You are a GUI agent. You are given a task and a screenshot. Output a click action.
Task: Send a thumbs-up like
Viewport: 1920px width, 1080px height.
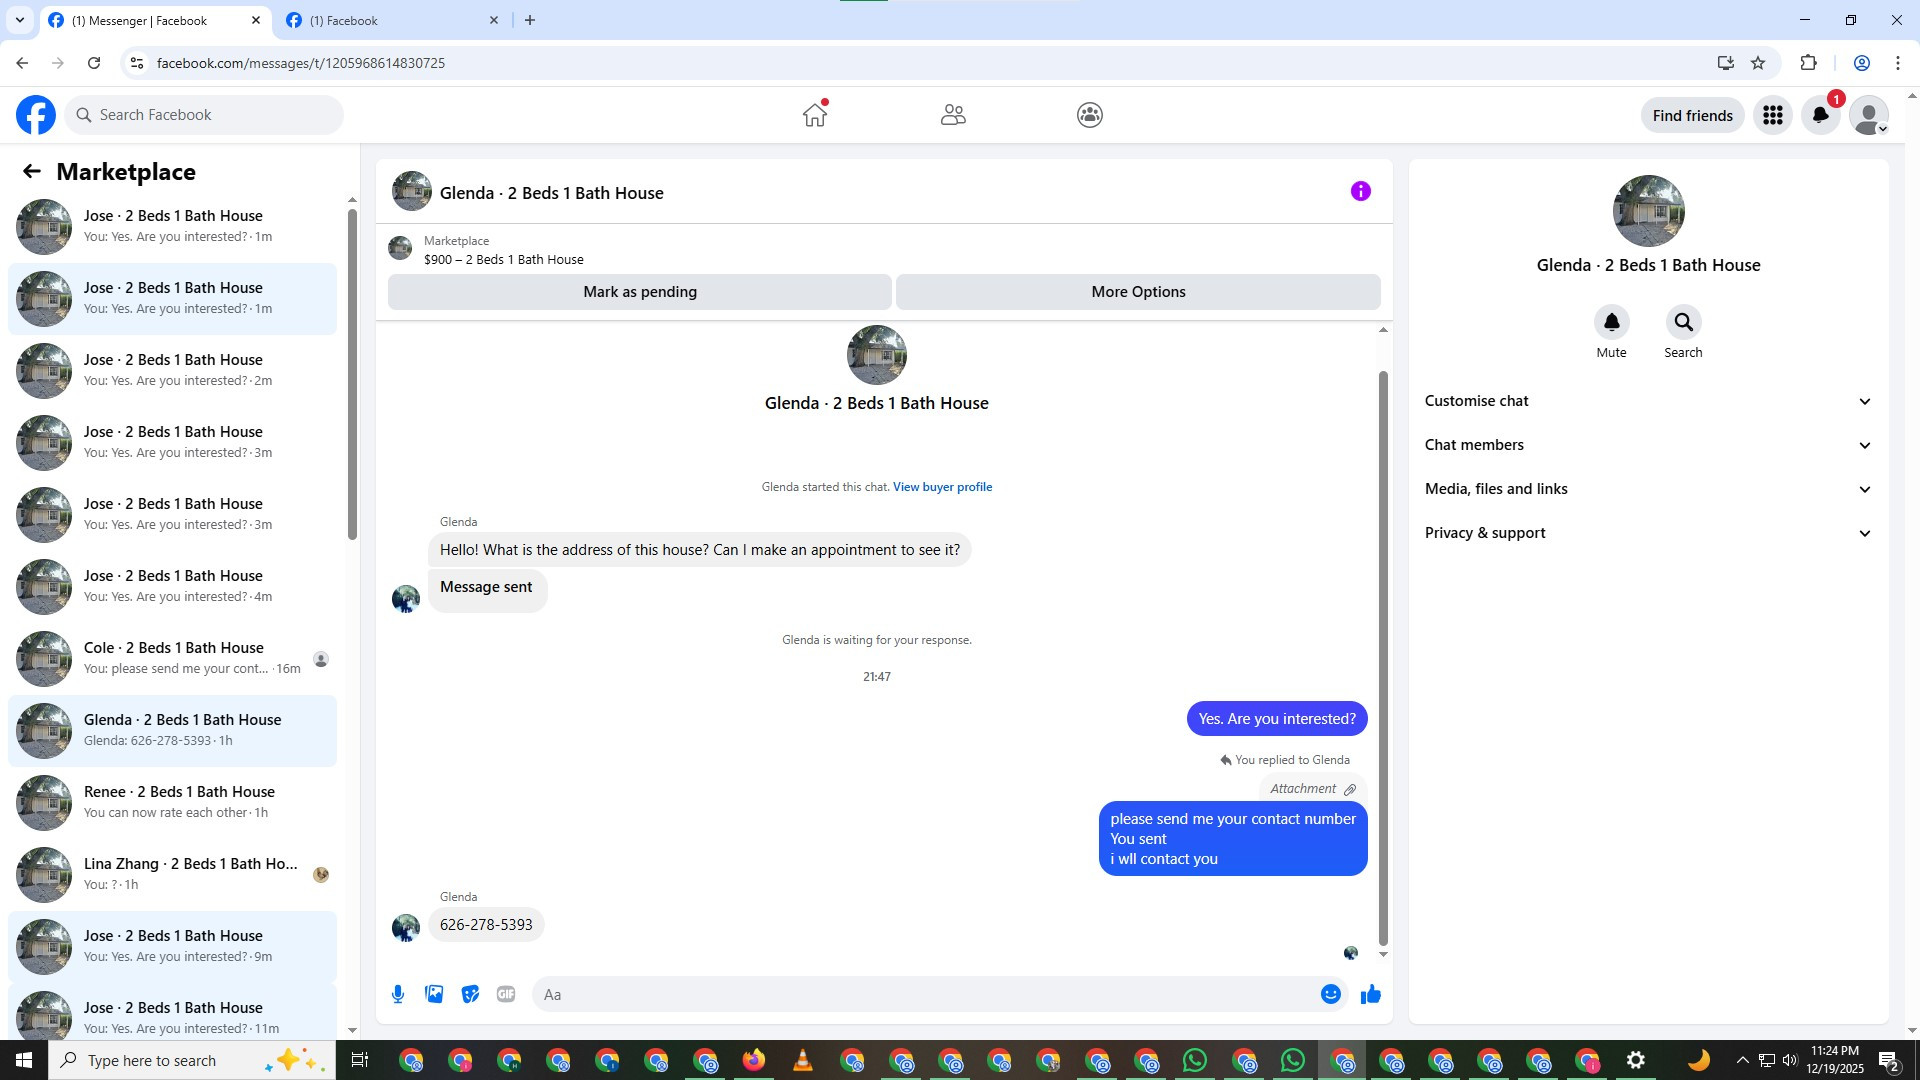[1370, 994]
